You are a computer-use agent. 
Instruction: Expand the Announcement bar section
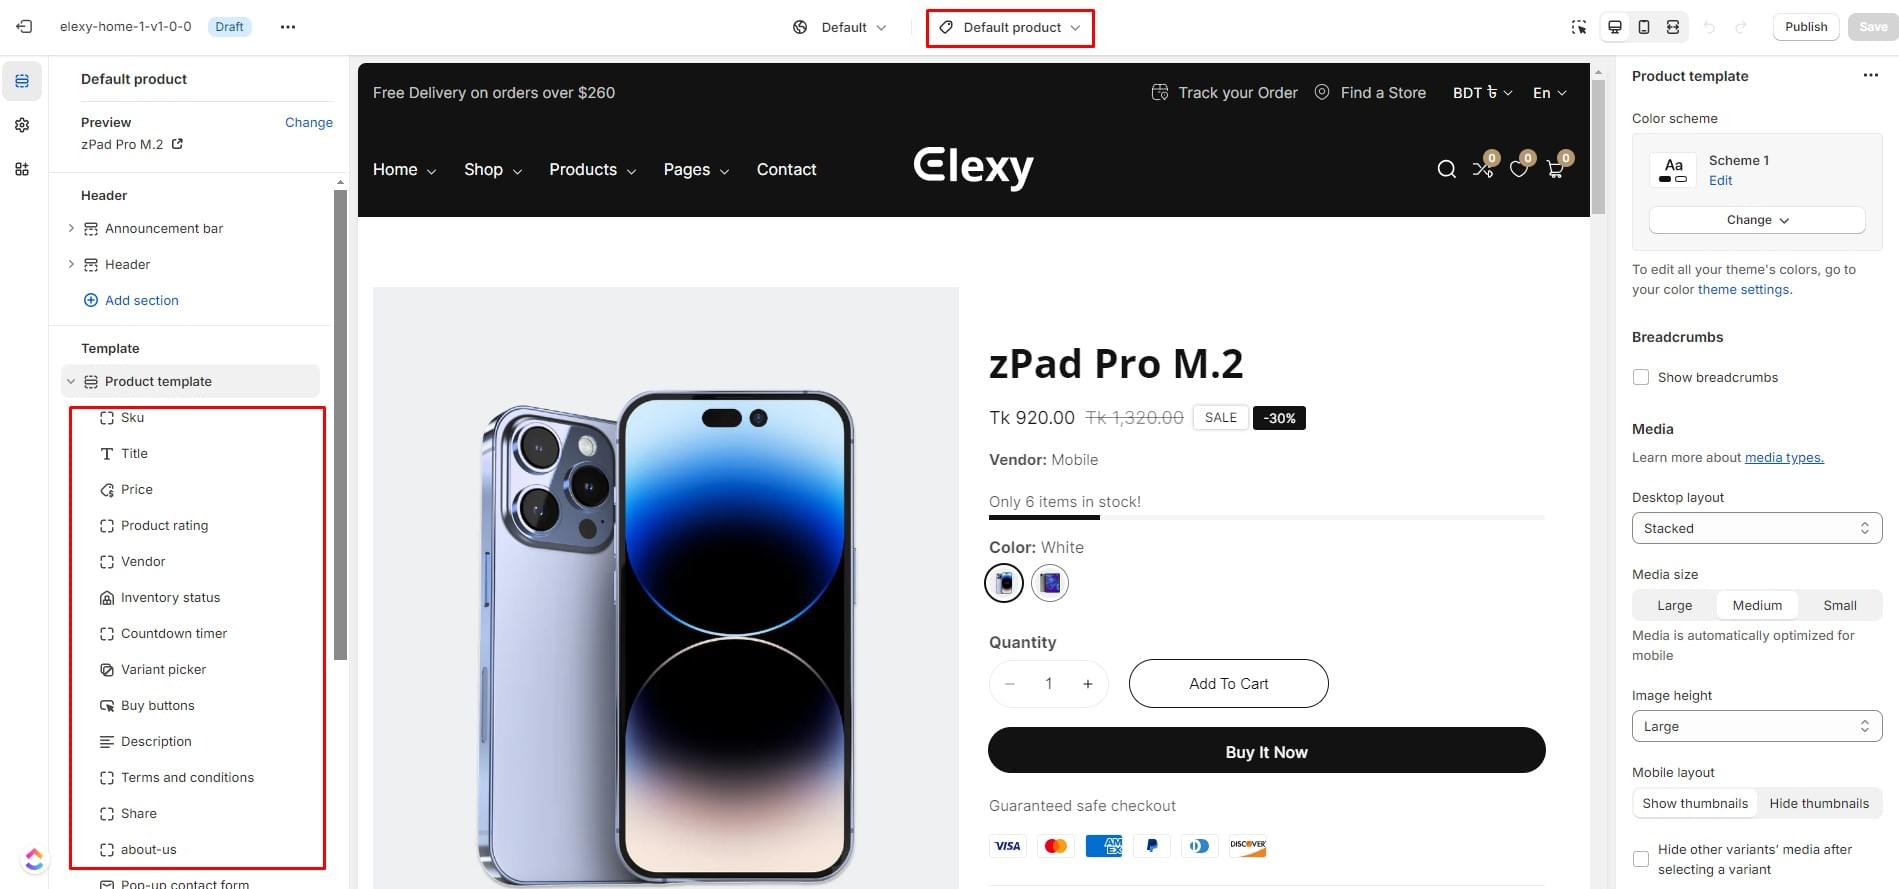[x=71, y=228]
